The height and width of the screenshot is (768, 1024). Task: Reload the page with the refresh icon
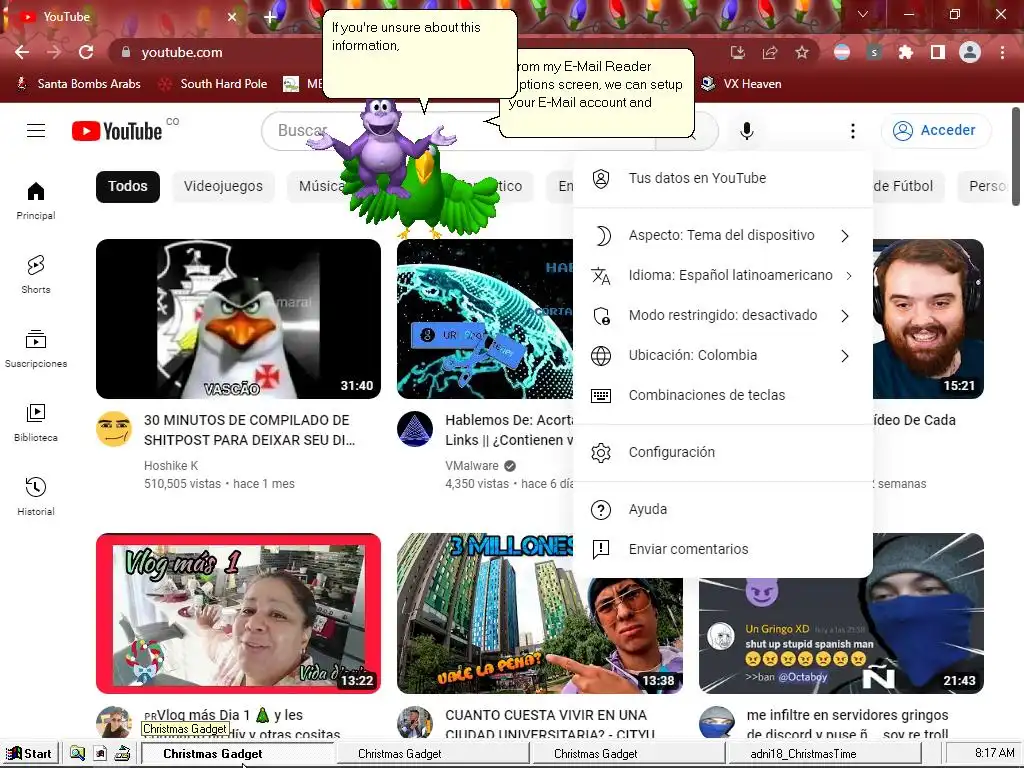[x=86, y=52]
